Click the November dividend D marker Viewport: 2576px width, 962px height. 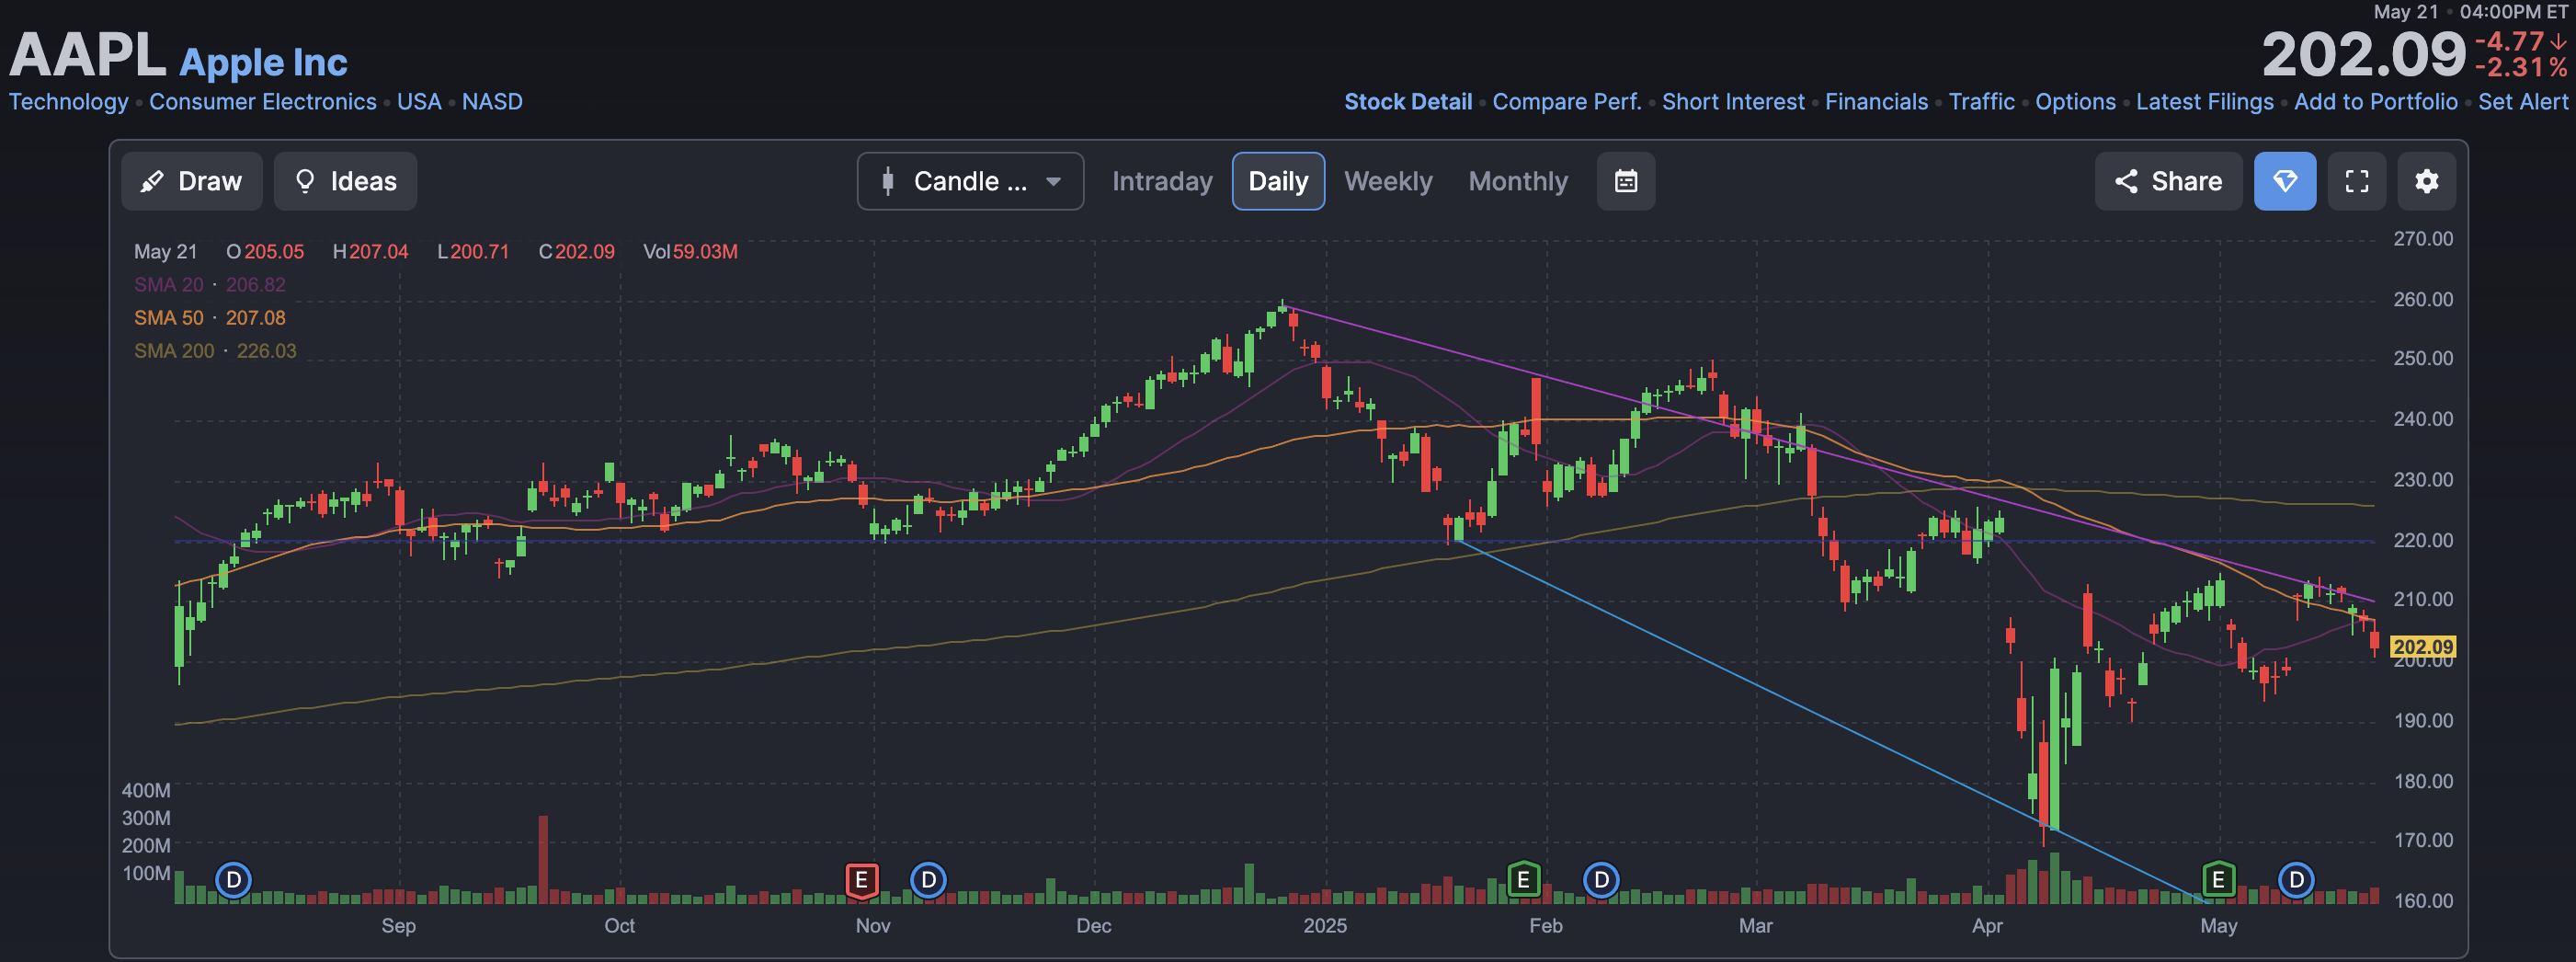click(929, 880)
